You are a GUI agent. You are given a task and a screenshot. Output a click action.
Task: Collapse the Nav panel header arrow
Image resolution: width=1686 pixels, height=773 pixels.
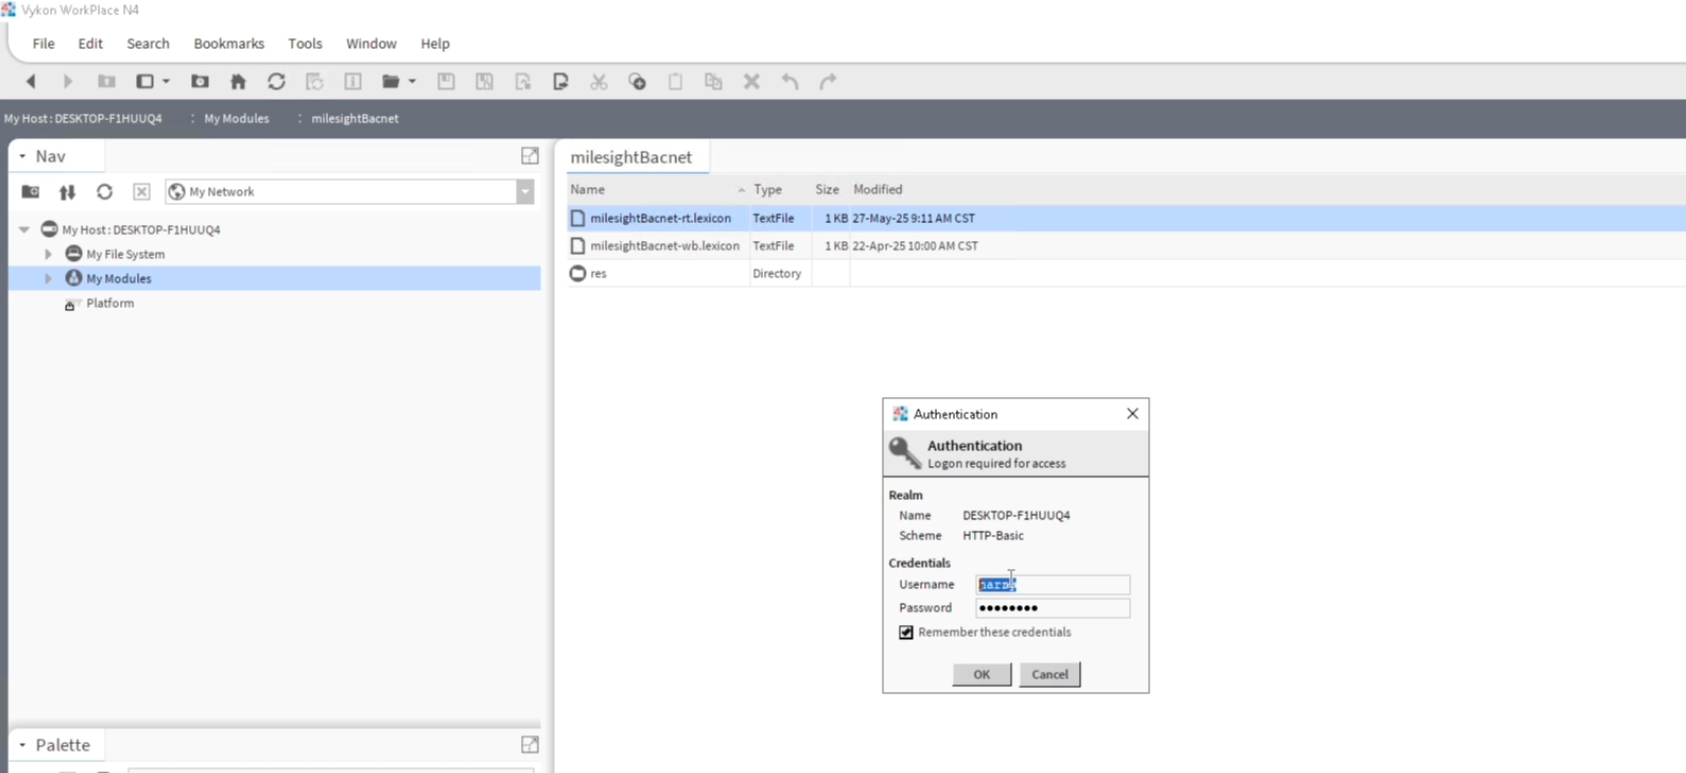(x=22, y=156)
